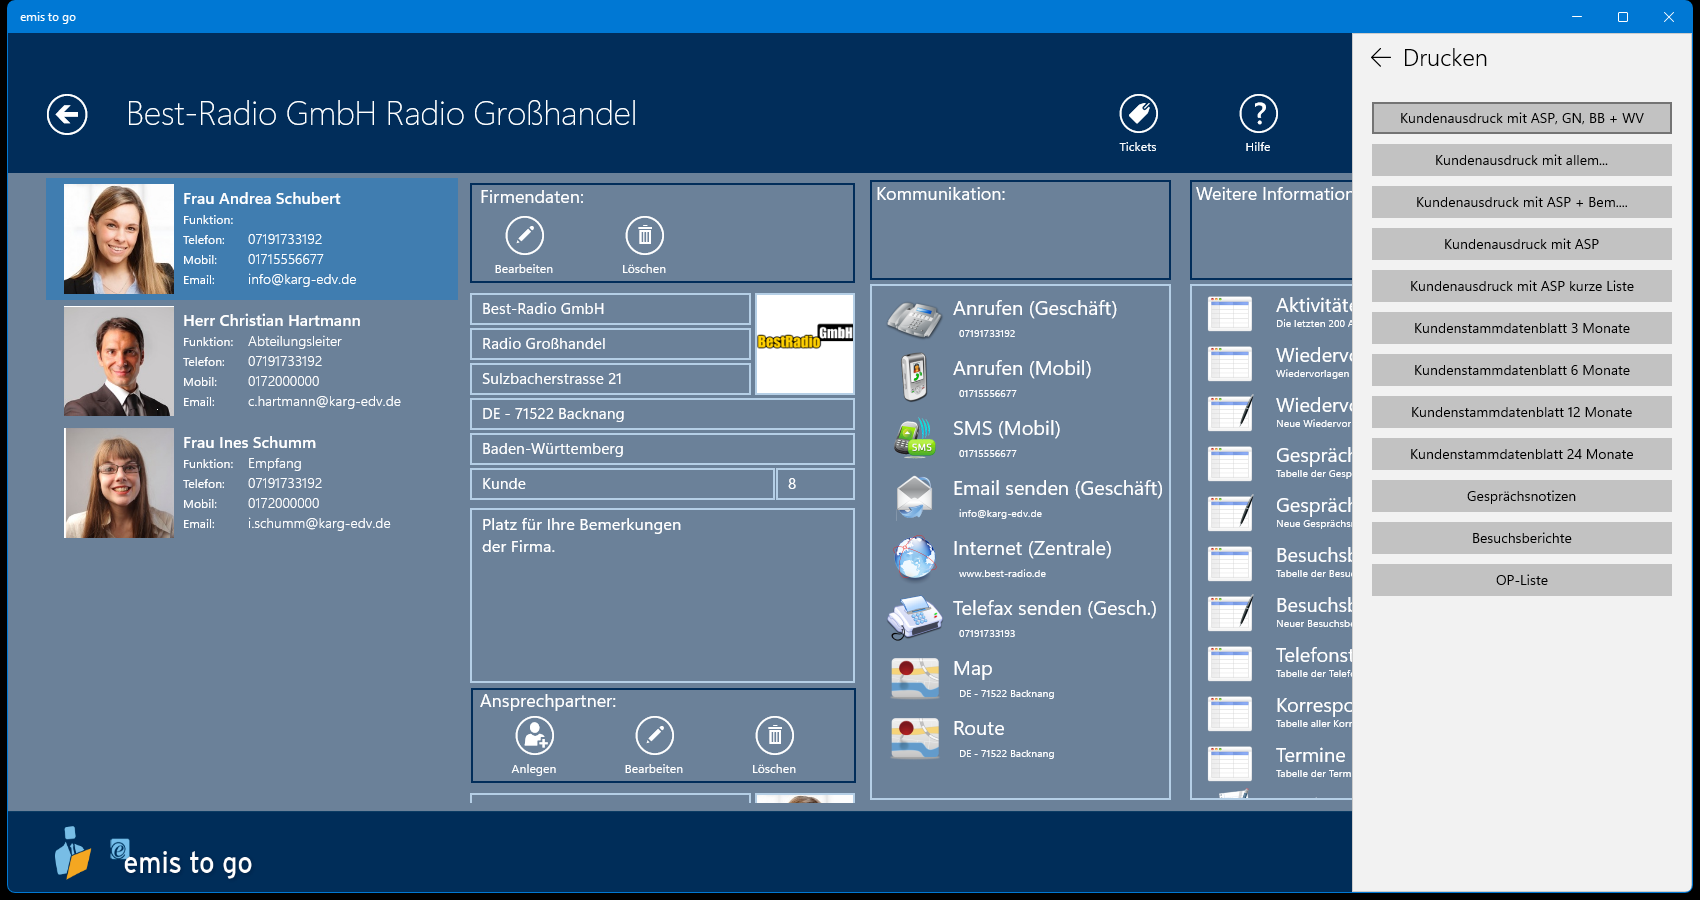The width and height of the screenshot is (1700, 900).
Task: Print Kundenstammdatenblatt 24 Monate
Action: coord(1522,454)
